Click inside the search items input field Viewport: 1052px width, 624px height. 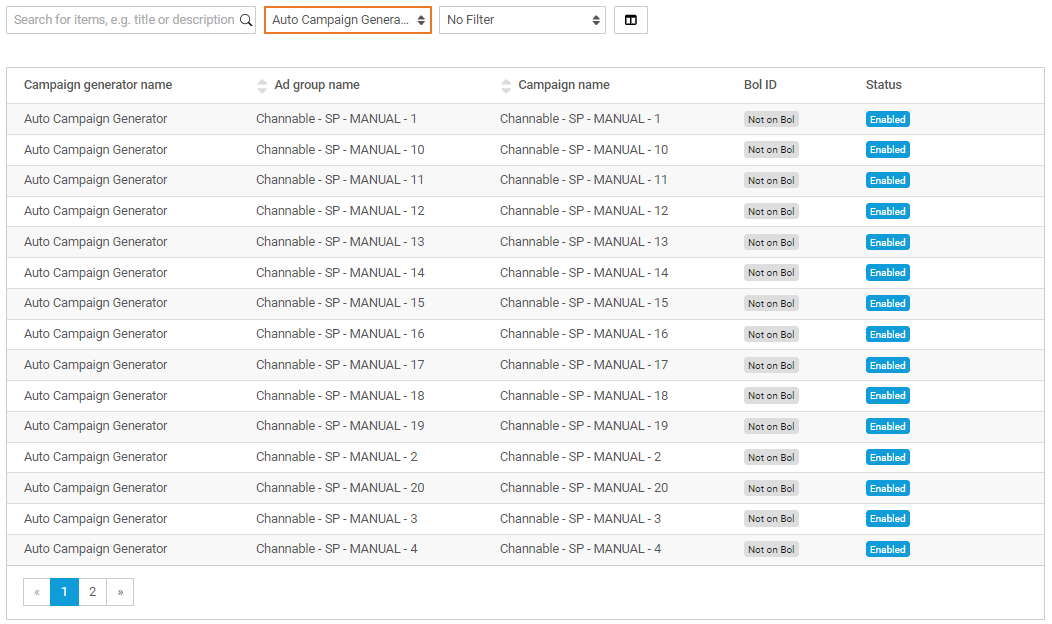(x=120, y=19)
